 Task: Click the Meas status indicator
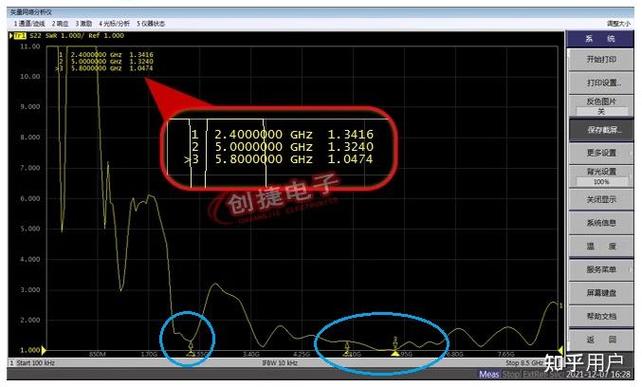pyautogui.click(x=489, y=374)
